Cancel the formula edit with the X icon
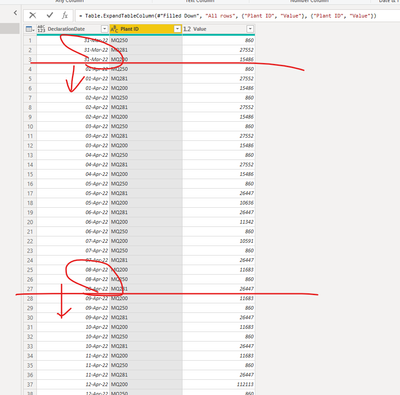Viewport: 400px width, 395px height. click(33, 15)
